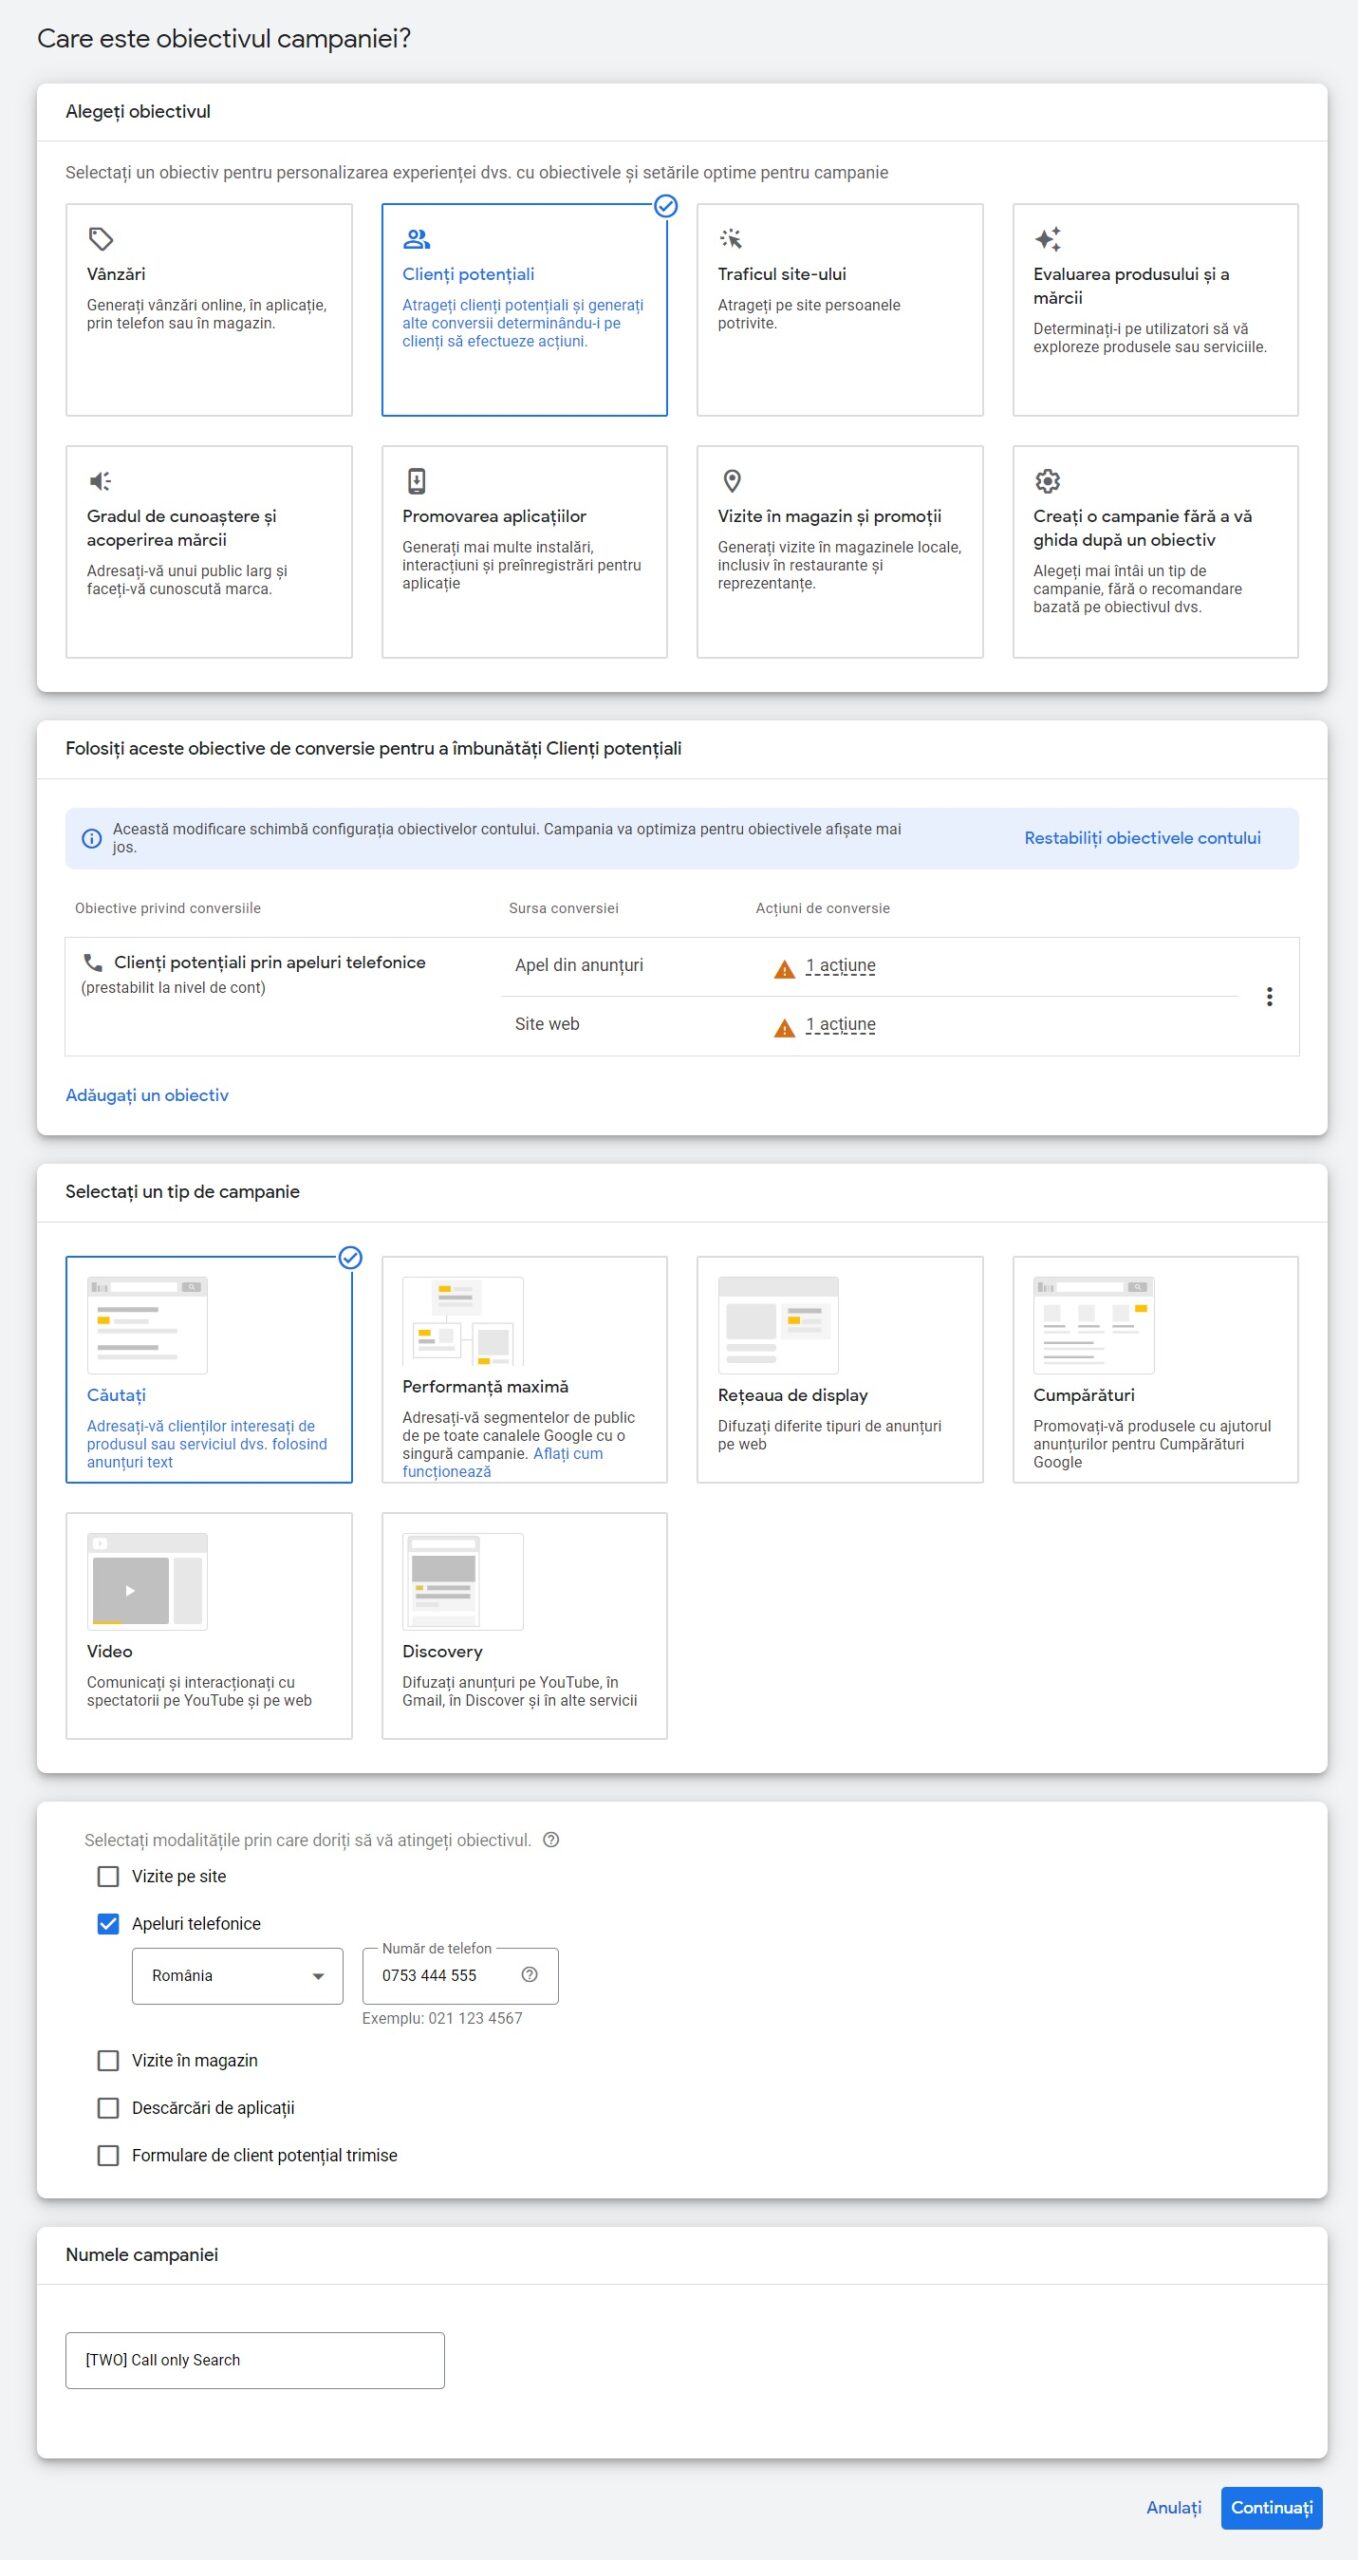Choose the Video campaign type card
Viewport: 1358px width, 2560px height.
coord(209,1625)
